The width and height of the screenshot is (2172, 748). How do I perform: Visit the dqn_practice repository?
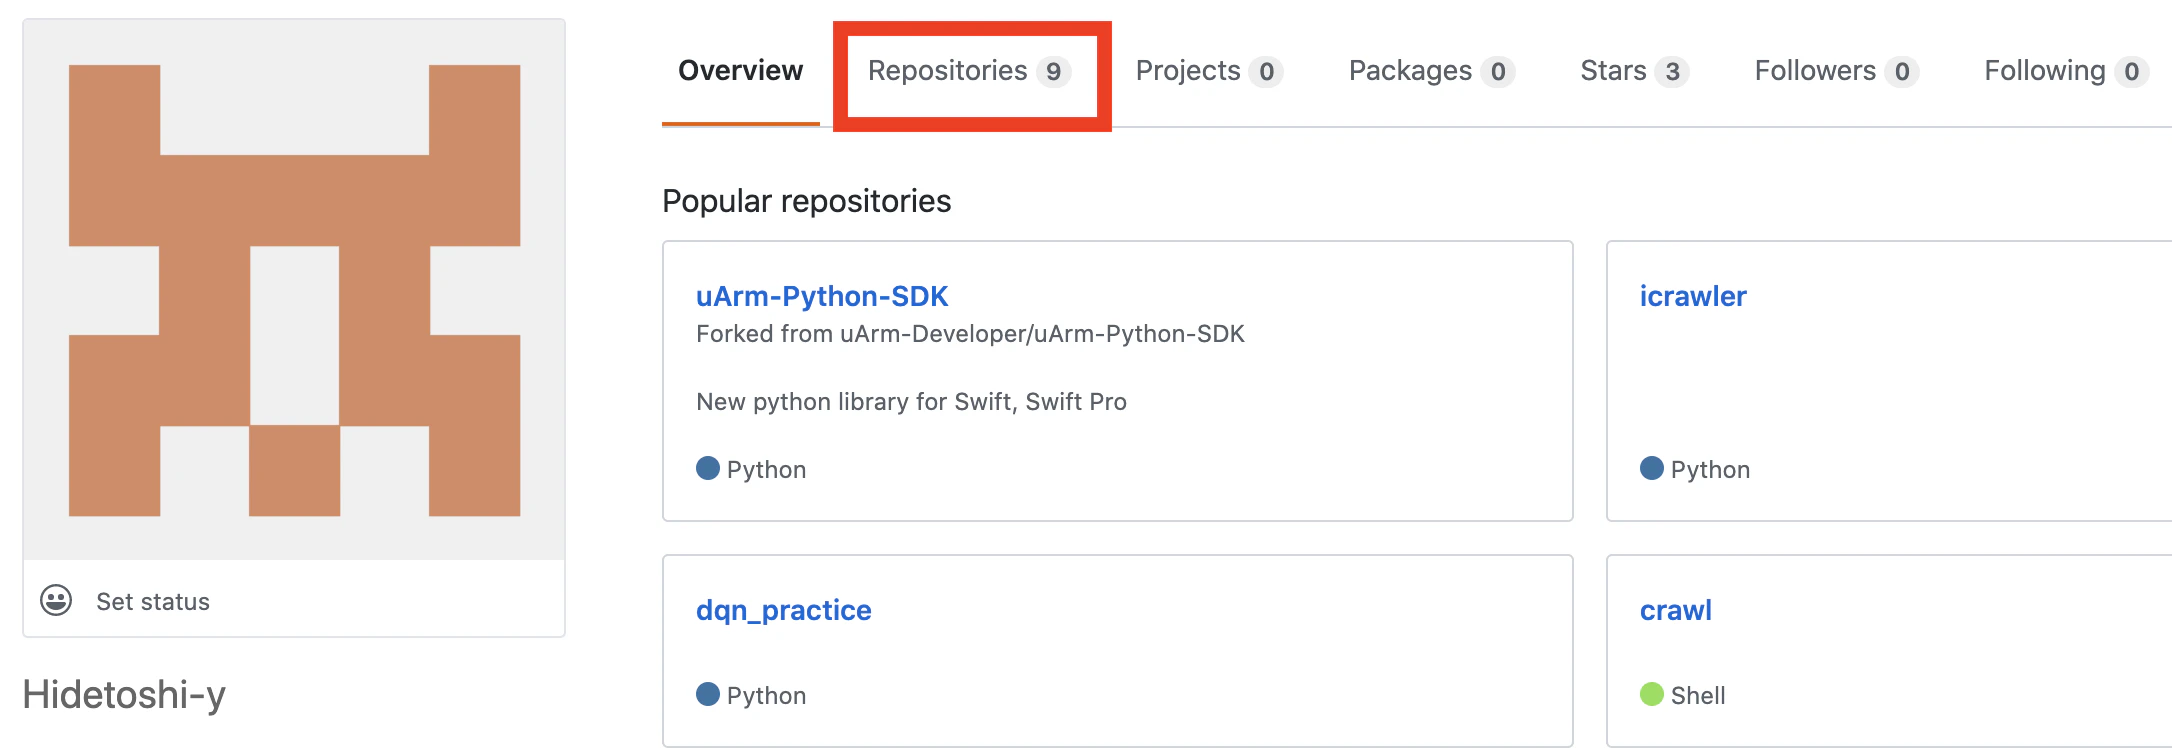[784, 610]
